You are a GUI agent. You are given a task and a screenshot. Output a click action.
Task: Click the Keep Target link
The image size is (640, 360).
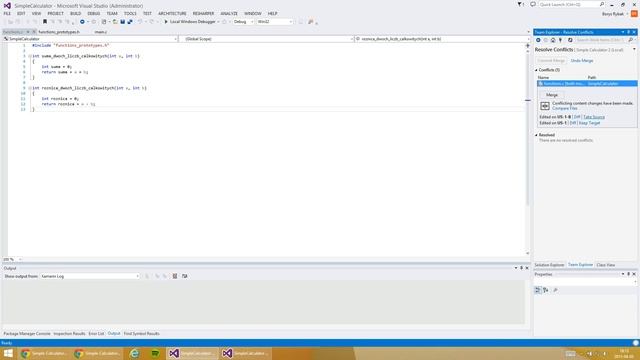pyautogui.click(x=589, y=123)
